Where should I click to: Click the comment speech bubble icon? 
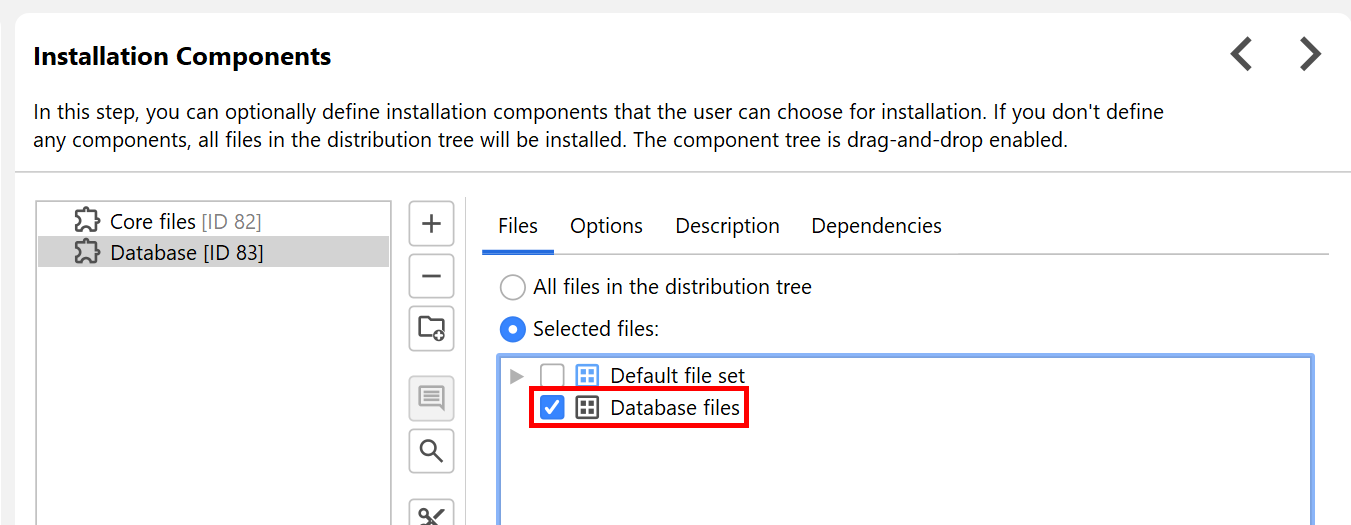coord(431,398)
